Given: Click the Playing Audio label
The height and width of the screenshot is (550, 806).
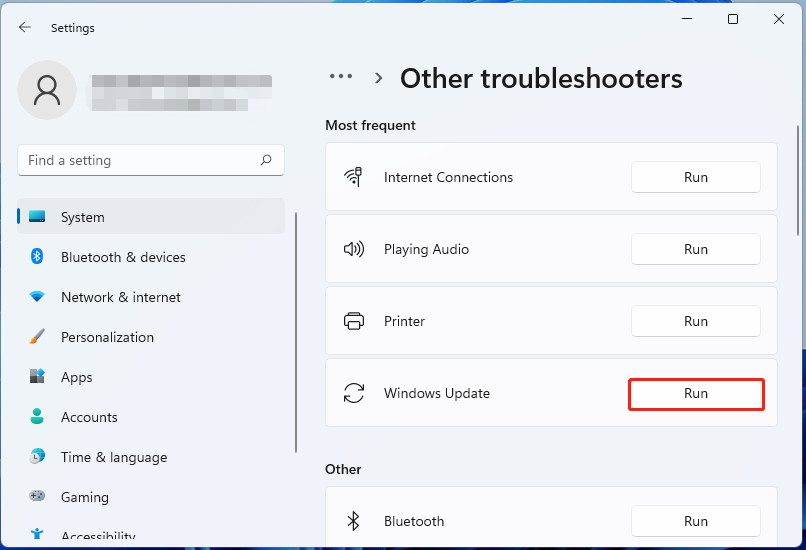Looking at the screenshot, I should 426,249.
